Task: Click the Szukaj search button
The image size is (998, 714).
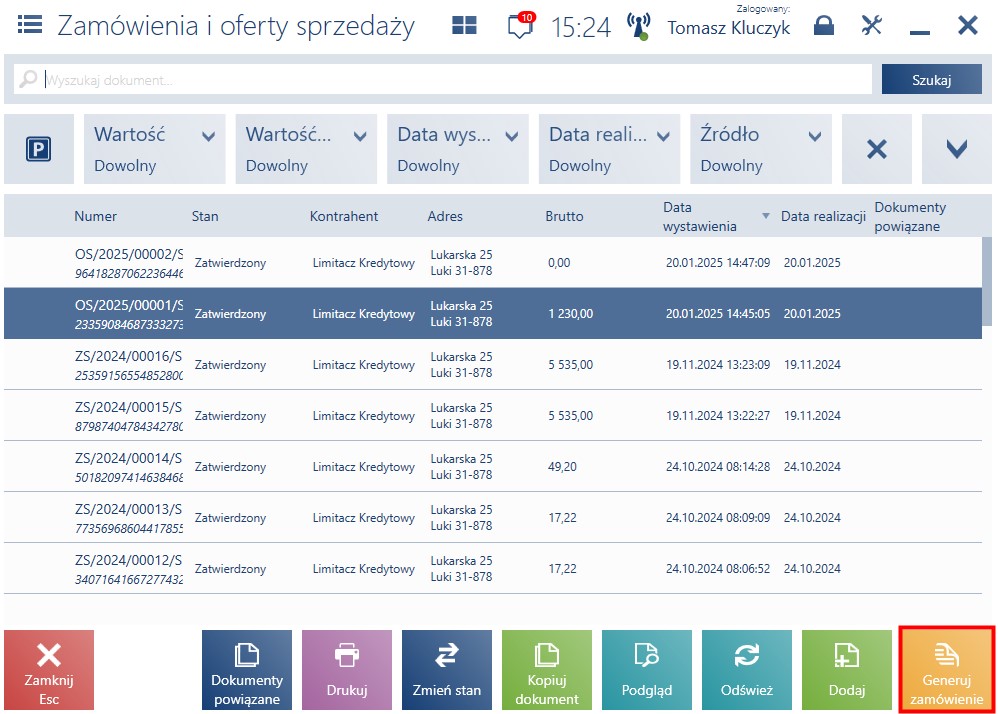Action: pyautogui.click(x=931, y=80)
